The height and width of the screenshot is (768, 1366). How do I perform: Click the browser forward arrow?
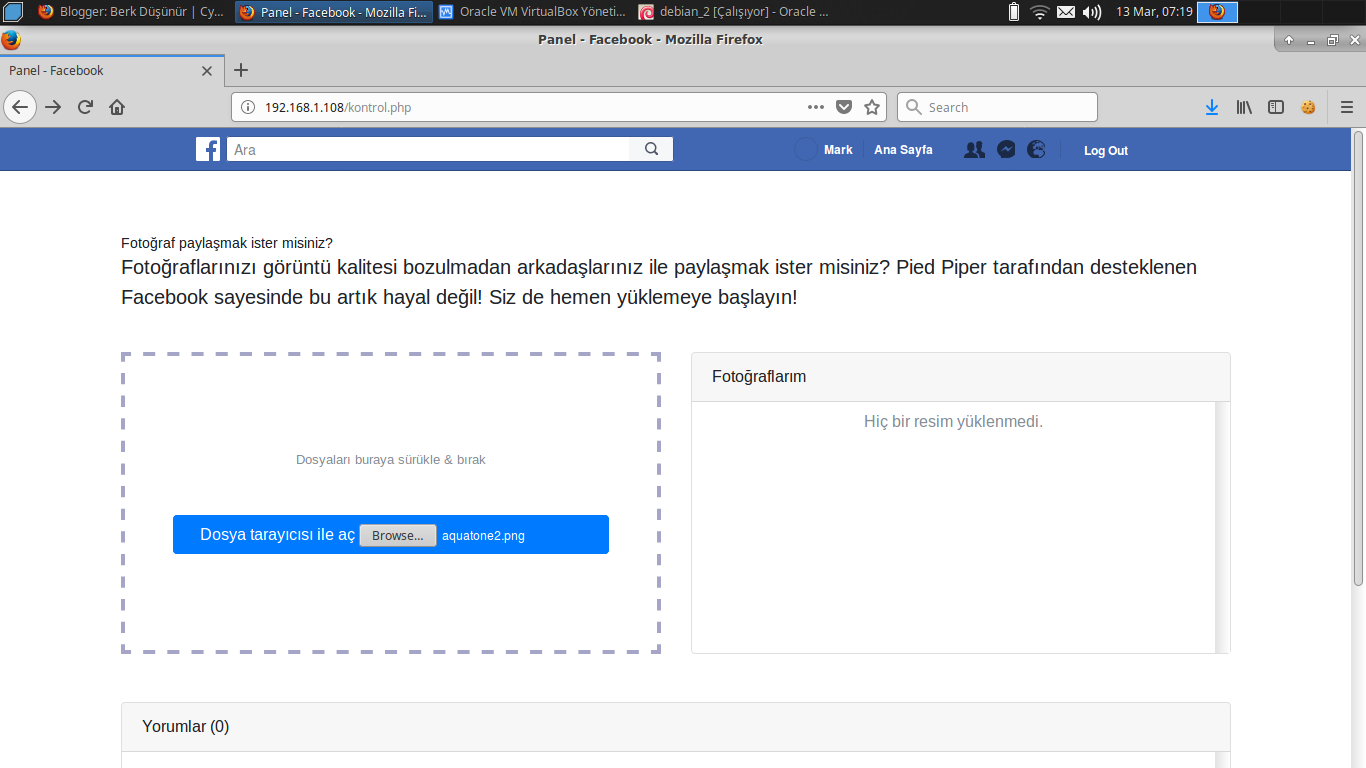pyautogui.click(x=53, y=107)
